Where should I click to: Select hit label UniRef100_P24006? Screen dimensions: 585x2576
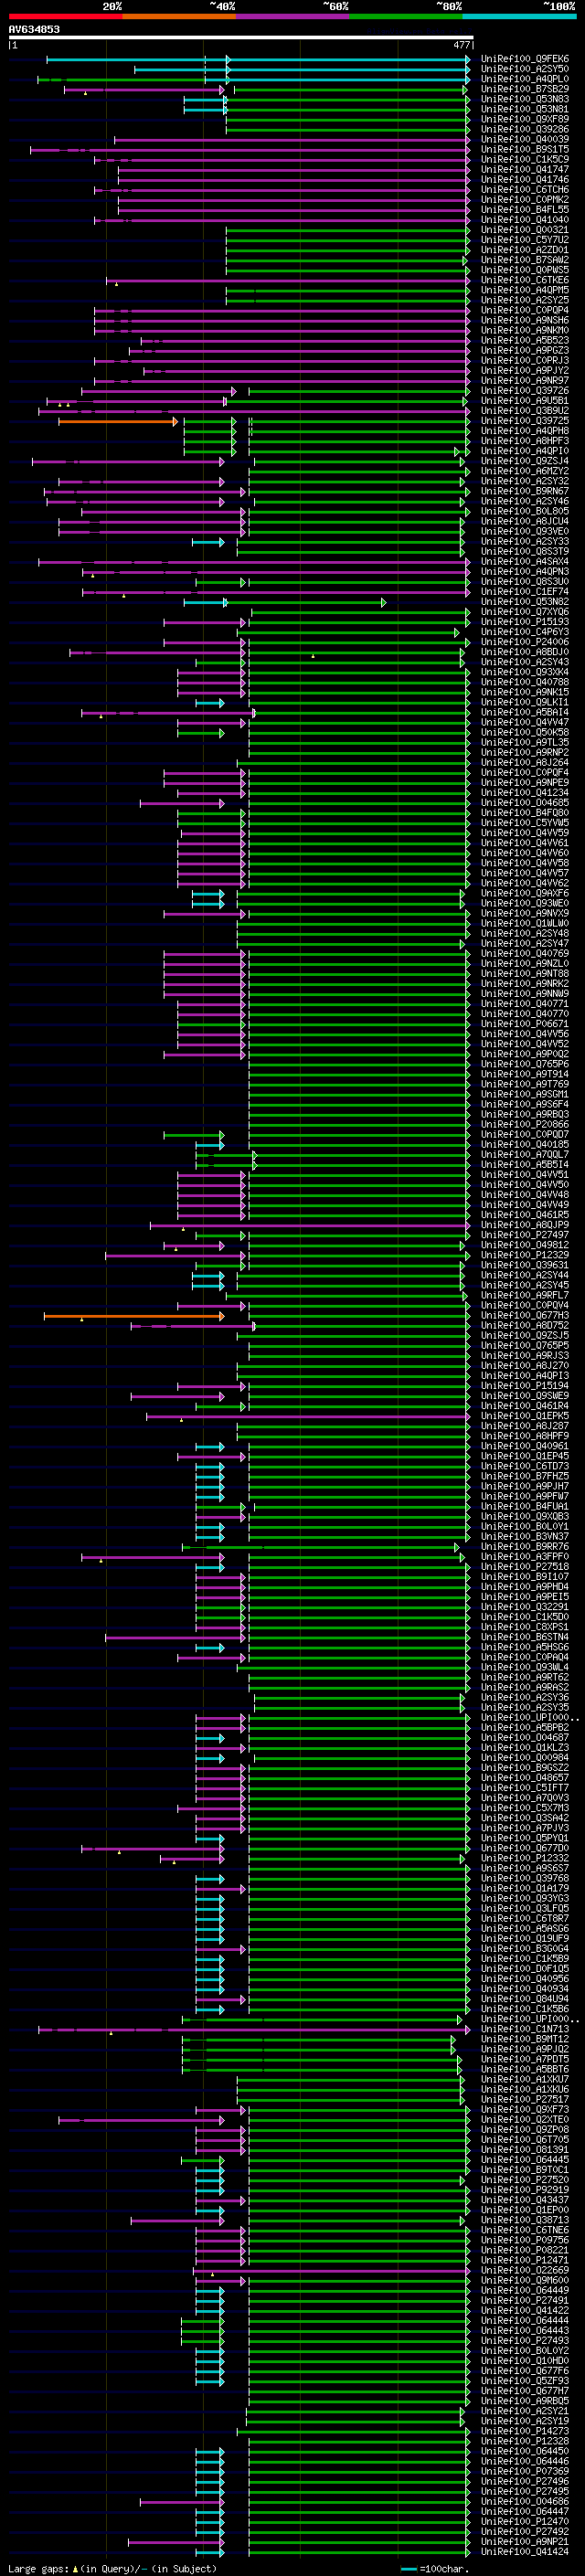click(x=525, y=642)
